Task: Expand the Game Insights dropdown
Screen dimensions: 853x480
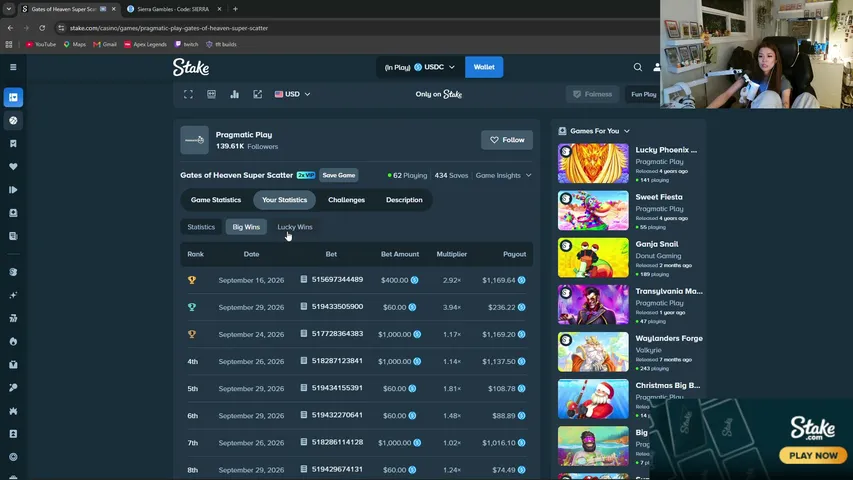Action: (x=503, y=175)
